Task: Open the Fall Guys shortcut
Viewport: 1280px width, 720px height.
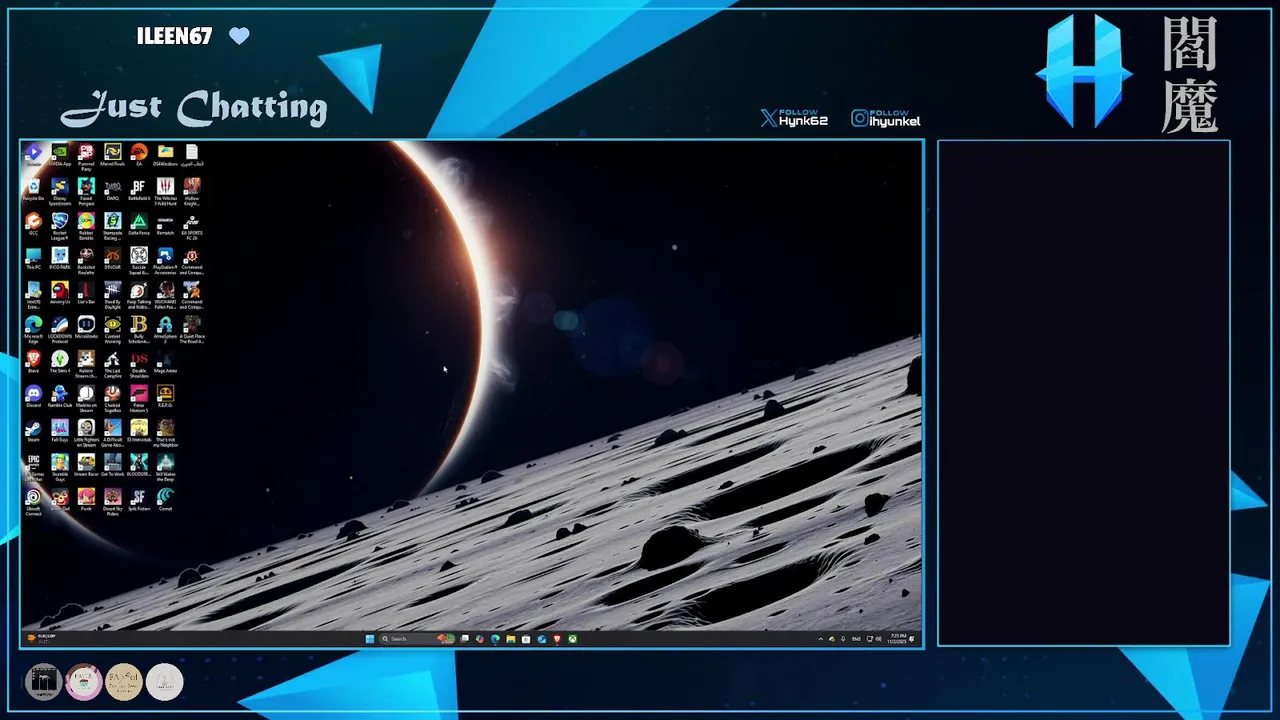Action: click(x=60, y=432)
